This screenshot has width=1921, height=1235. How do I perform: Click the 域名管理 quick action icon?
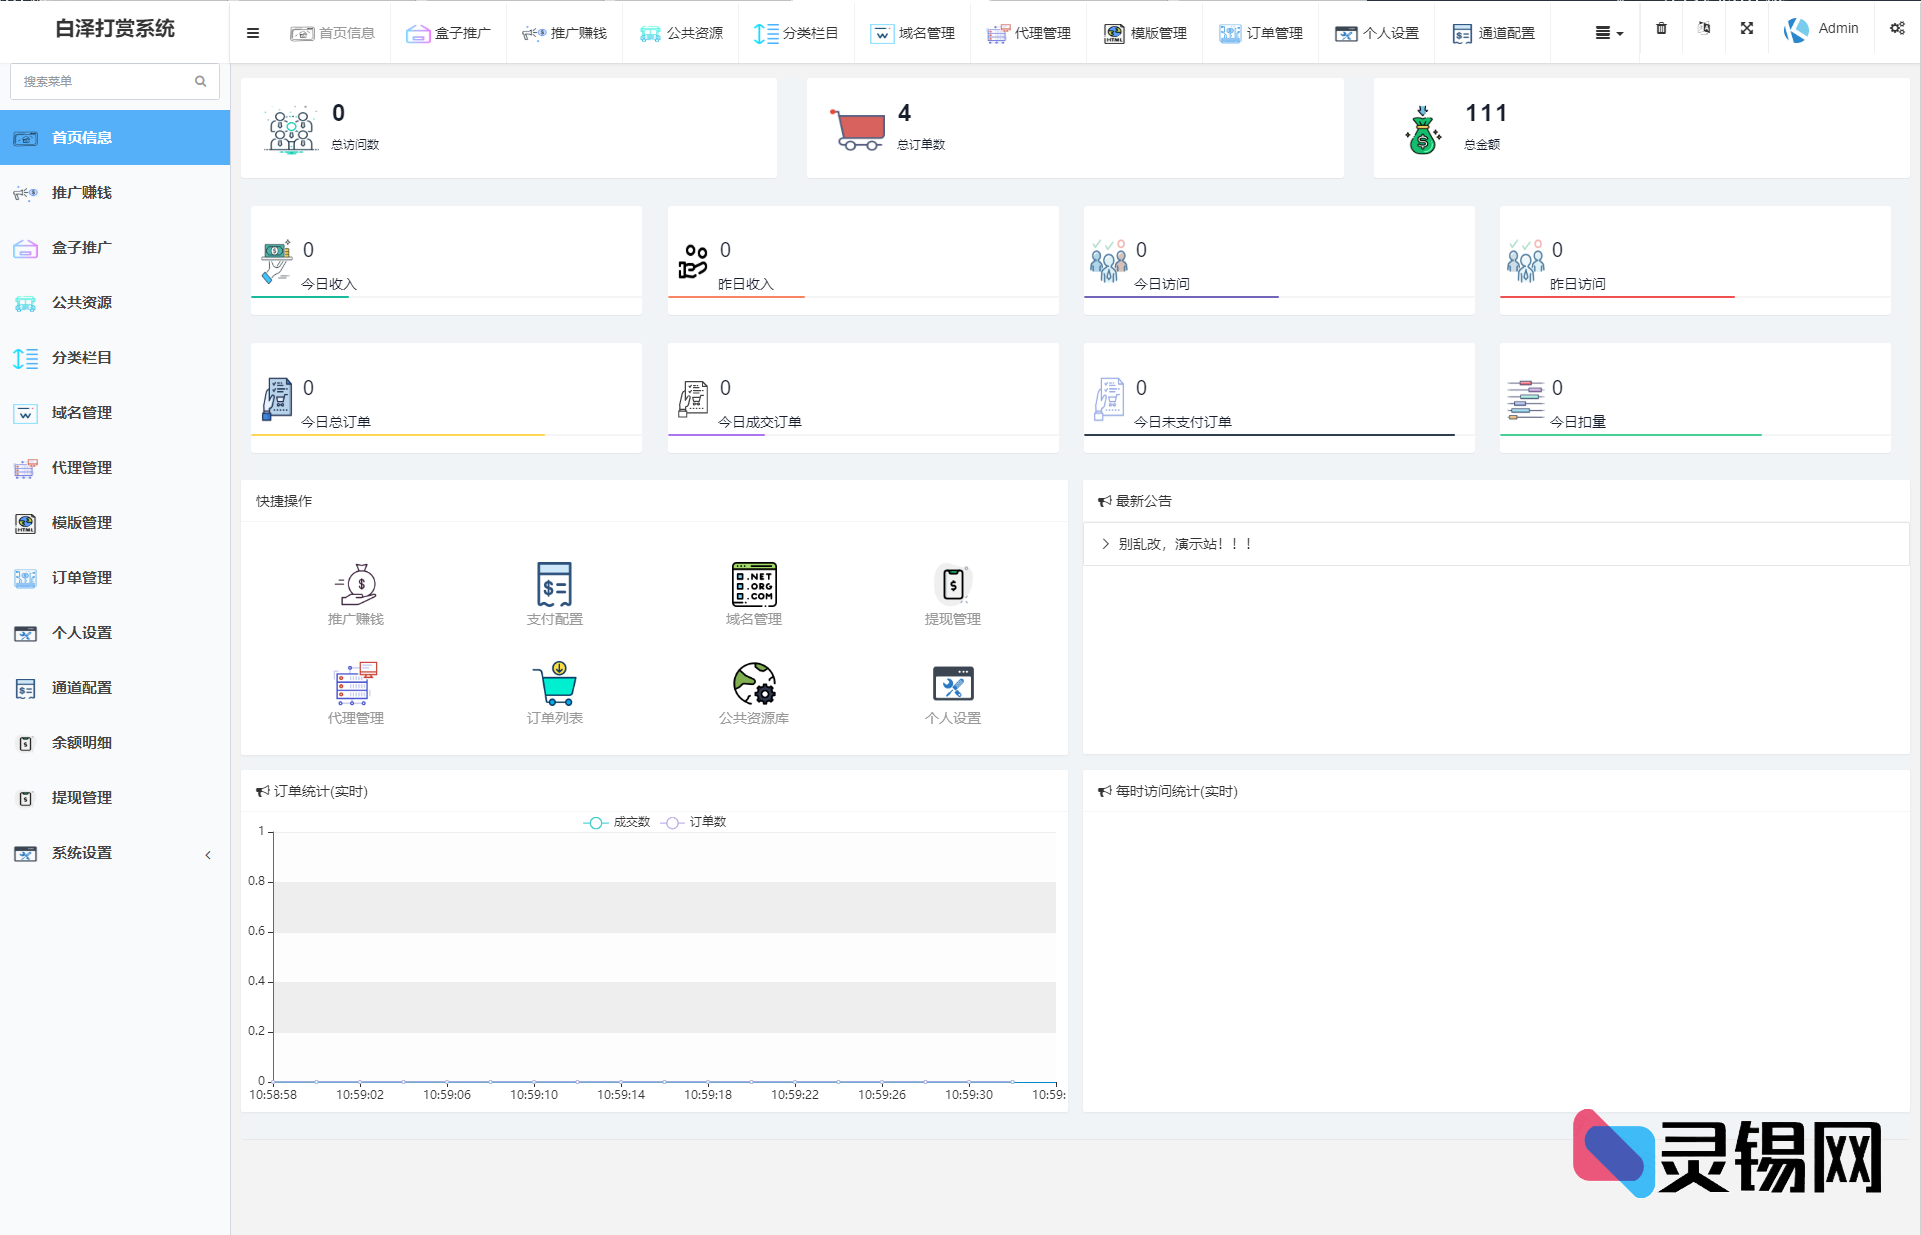[x=753, y=585]
